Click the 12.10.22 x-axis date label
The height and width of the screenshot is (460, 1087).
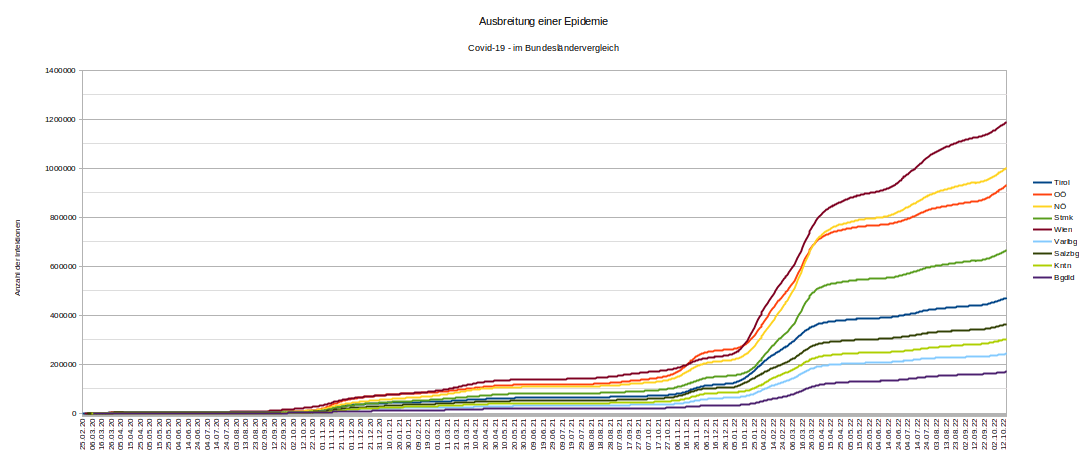tap(1003, 434)
